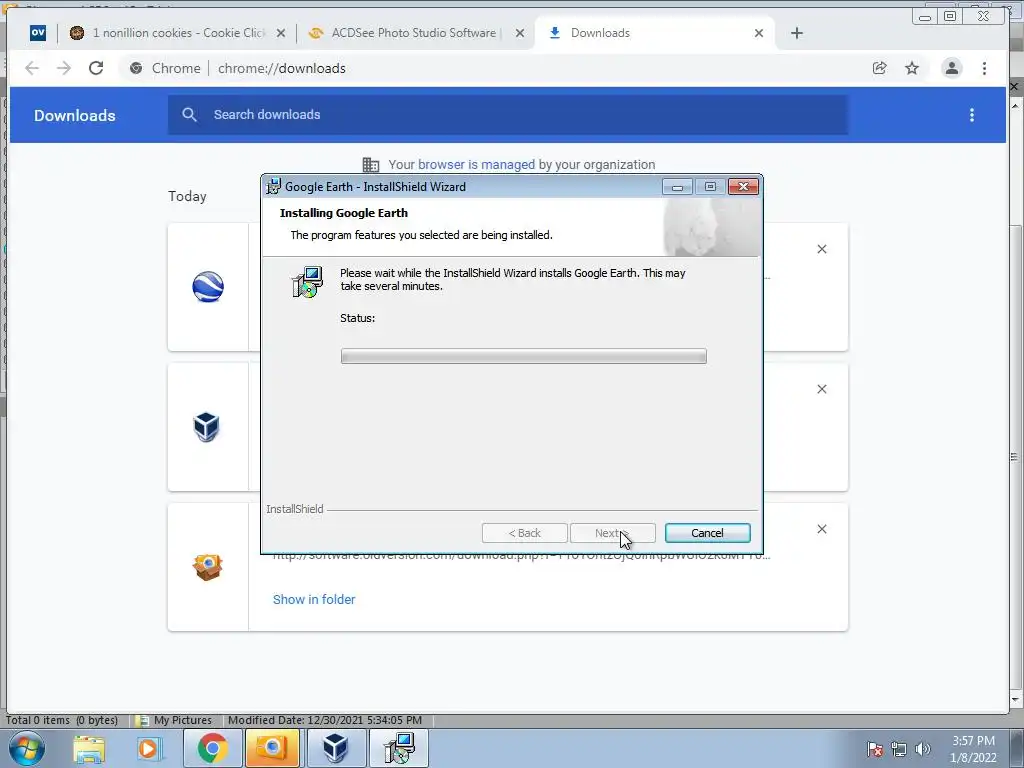Open a new Chrome tab
Image resolution: width=1024 pixels, height=768 pixels.
pos(797,33)
